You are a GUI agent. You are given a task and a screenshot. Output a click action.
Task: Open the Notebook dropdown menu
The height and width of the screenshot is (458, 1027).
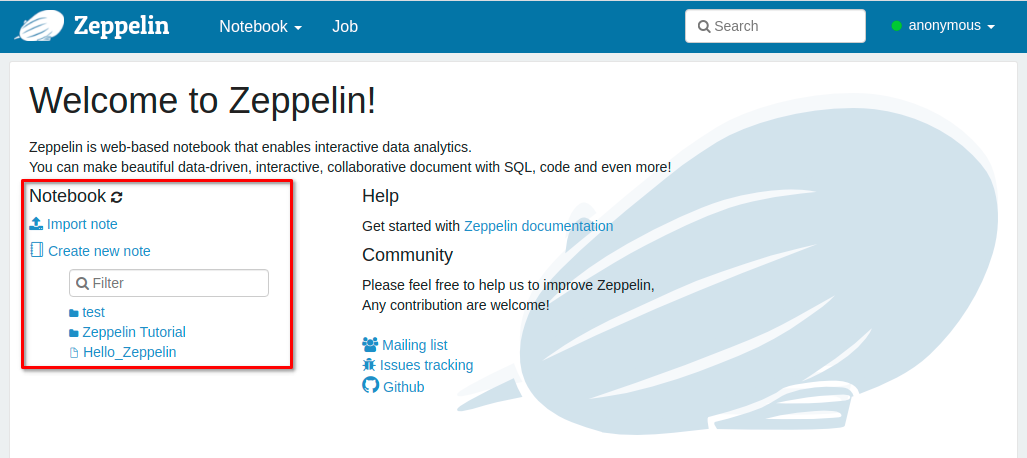tap(260, 27)
